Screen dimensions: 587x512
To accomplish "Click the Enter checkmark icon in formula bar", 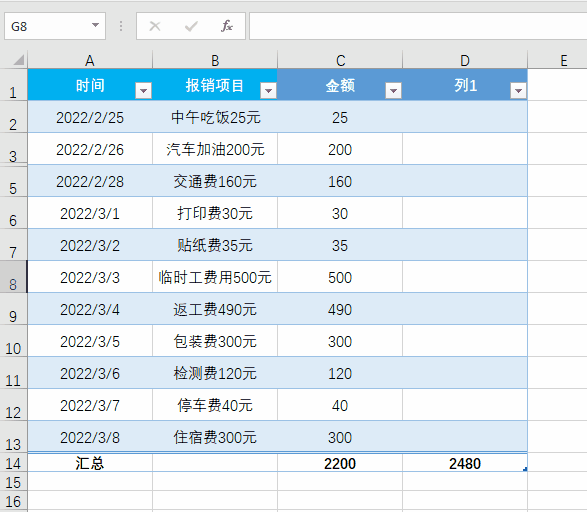I will [191, 26].
